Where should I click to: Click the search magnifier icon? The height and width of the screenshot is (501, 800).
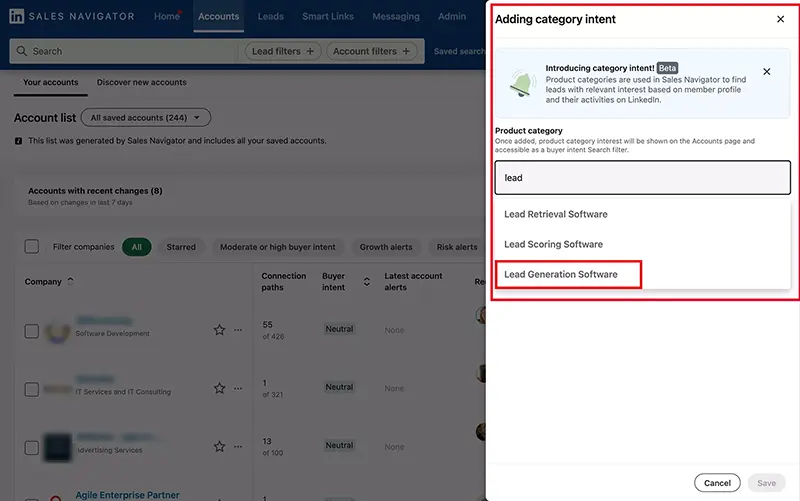(21, 51)
